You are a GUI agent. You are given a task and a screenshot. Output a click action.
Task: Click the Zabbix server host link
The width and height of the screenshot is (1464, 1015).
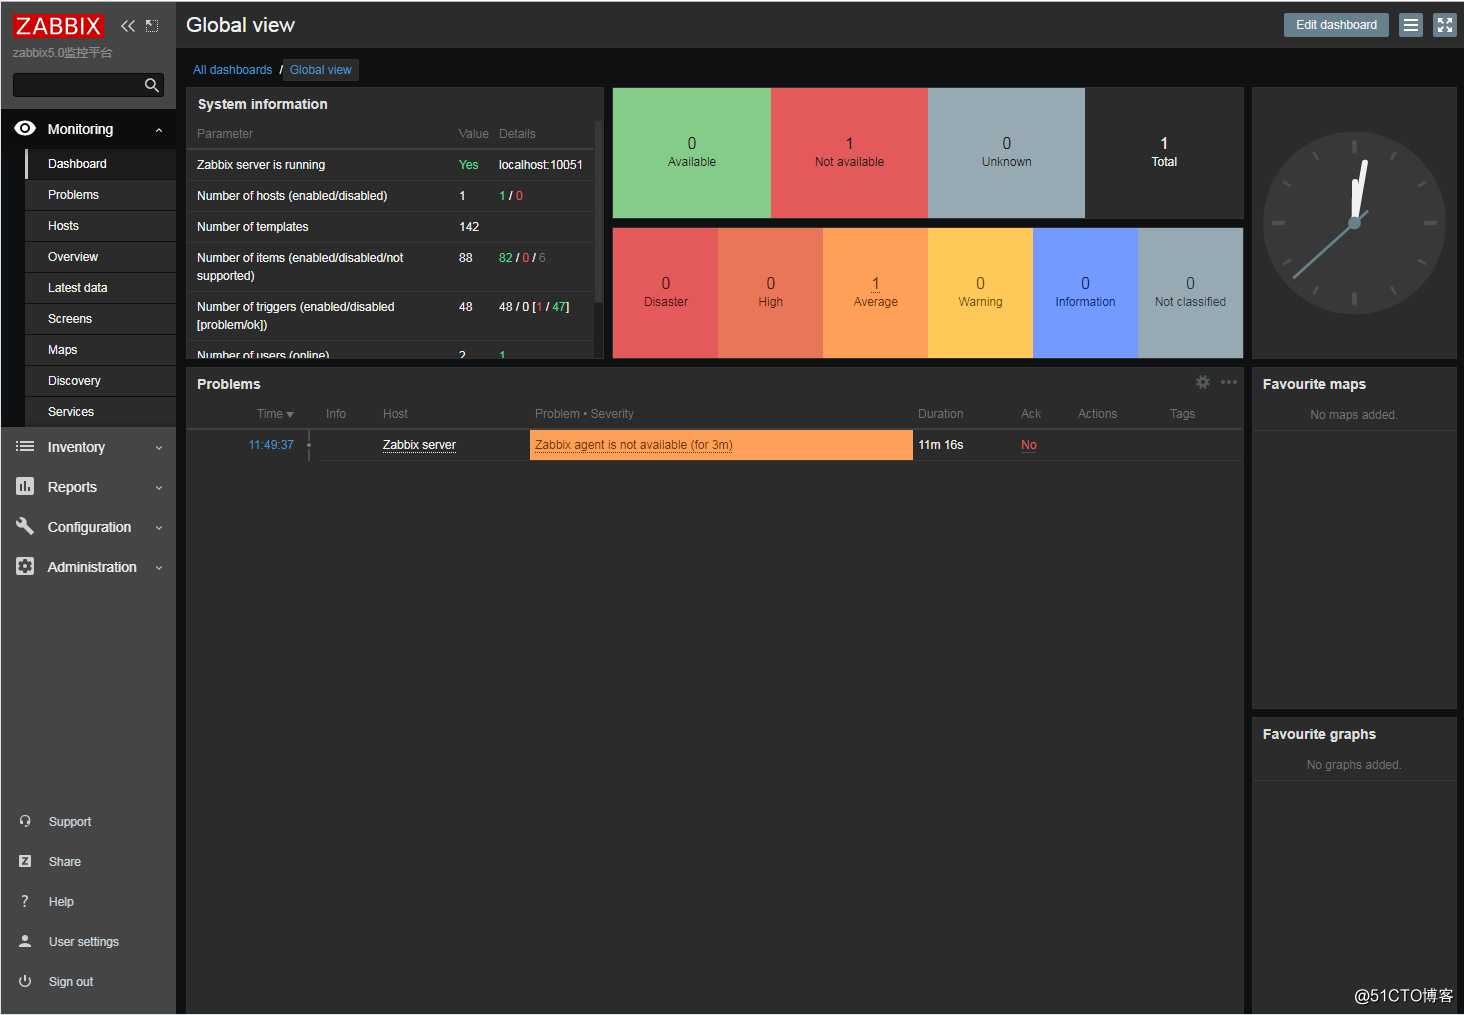click(x=419, y=445)
